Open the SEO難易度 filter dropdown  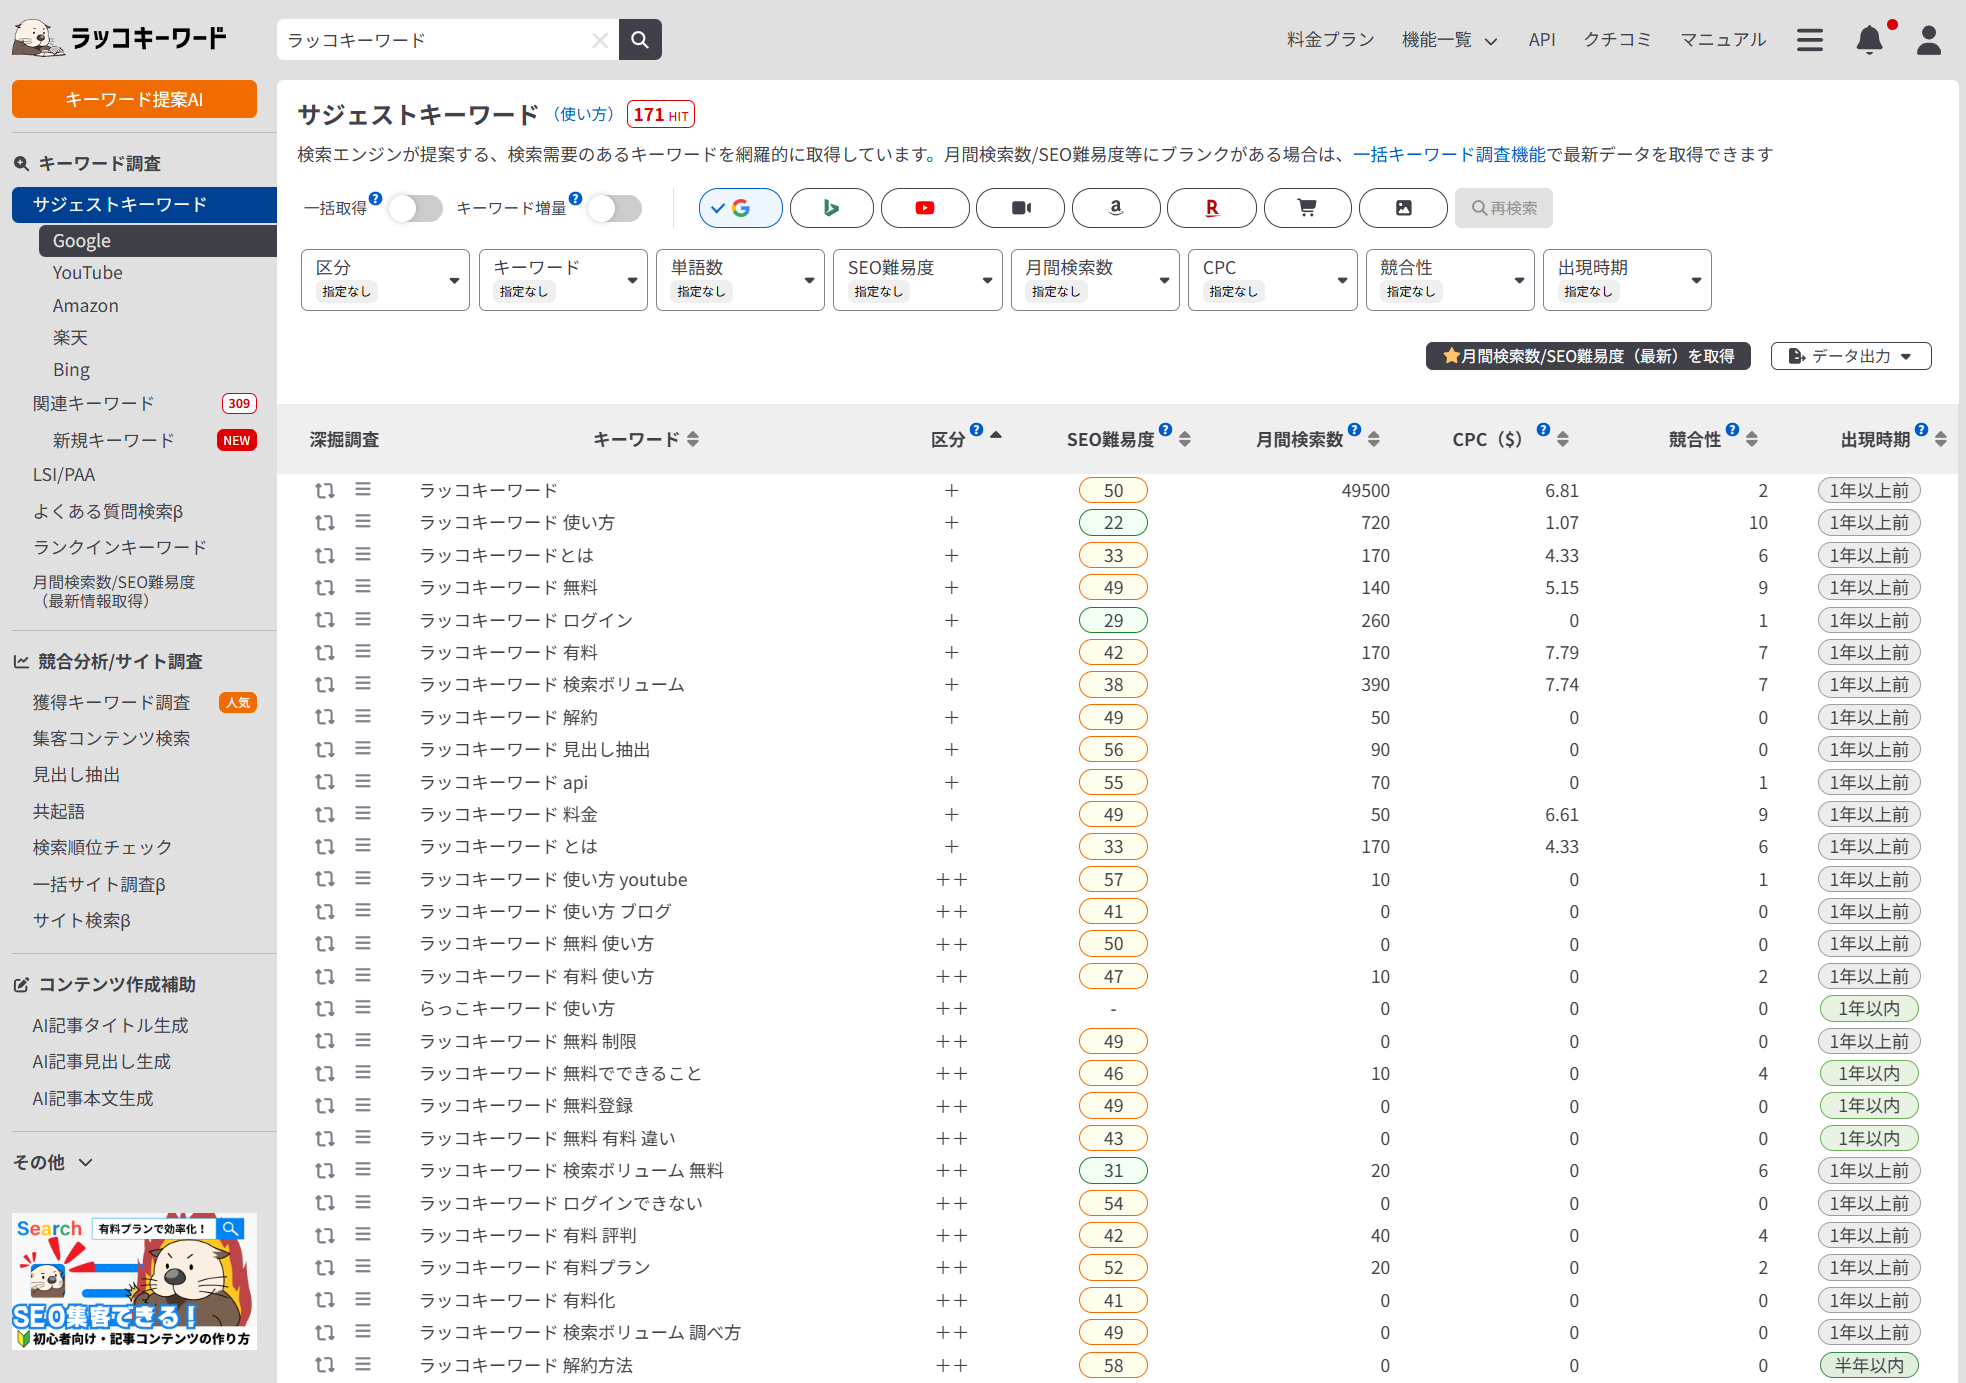click(x=917, y=280)
